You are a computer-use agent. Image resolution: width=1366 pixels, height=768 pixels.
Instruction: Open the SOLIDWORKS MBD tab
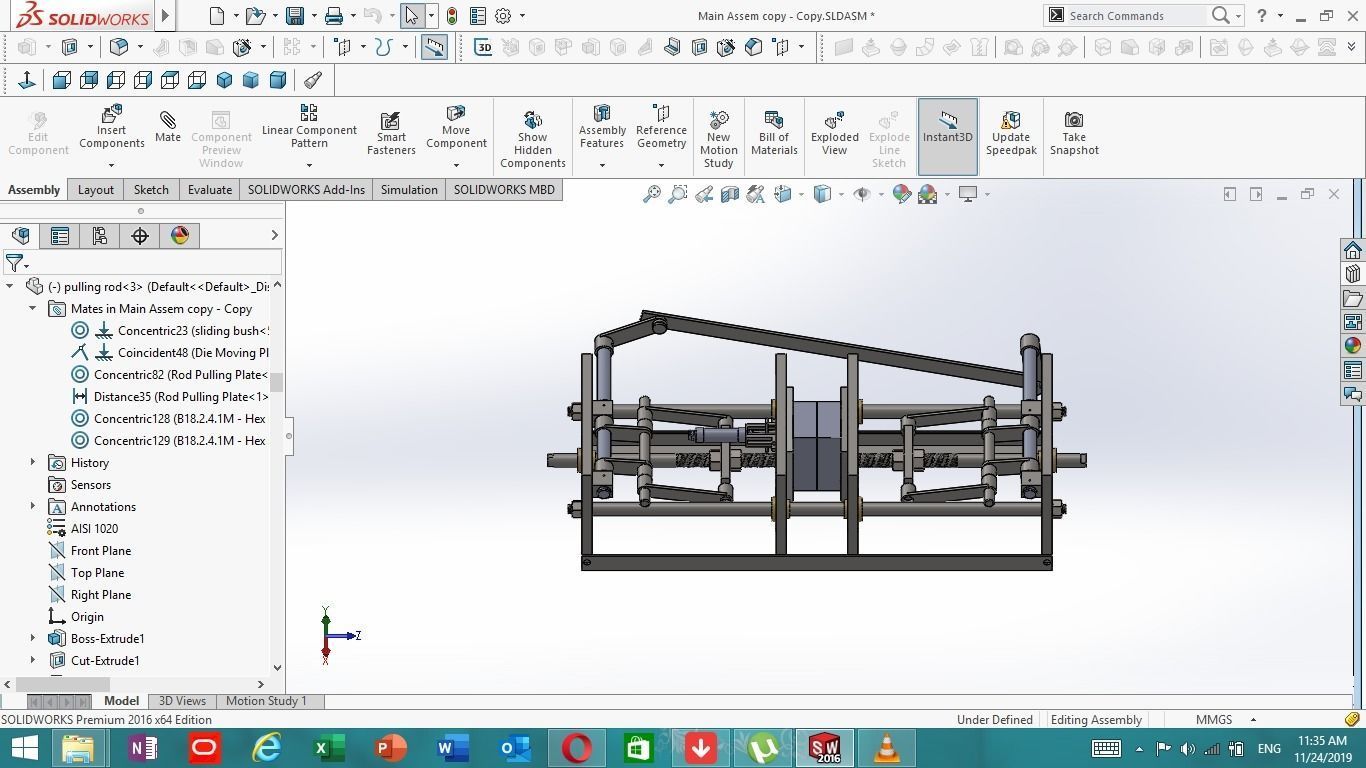pyautogui.click(x=504, y=190)
